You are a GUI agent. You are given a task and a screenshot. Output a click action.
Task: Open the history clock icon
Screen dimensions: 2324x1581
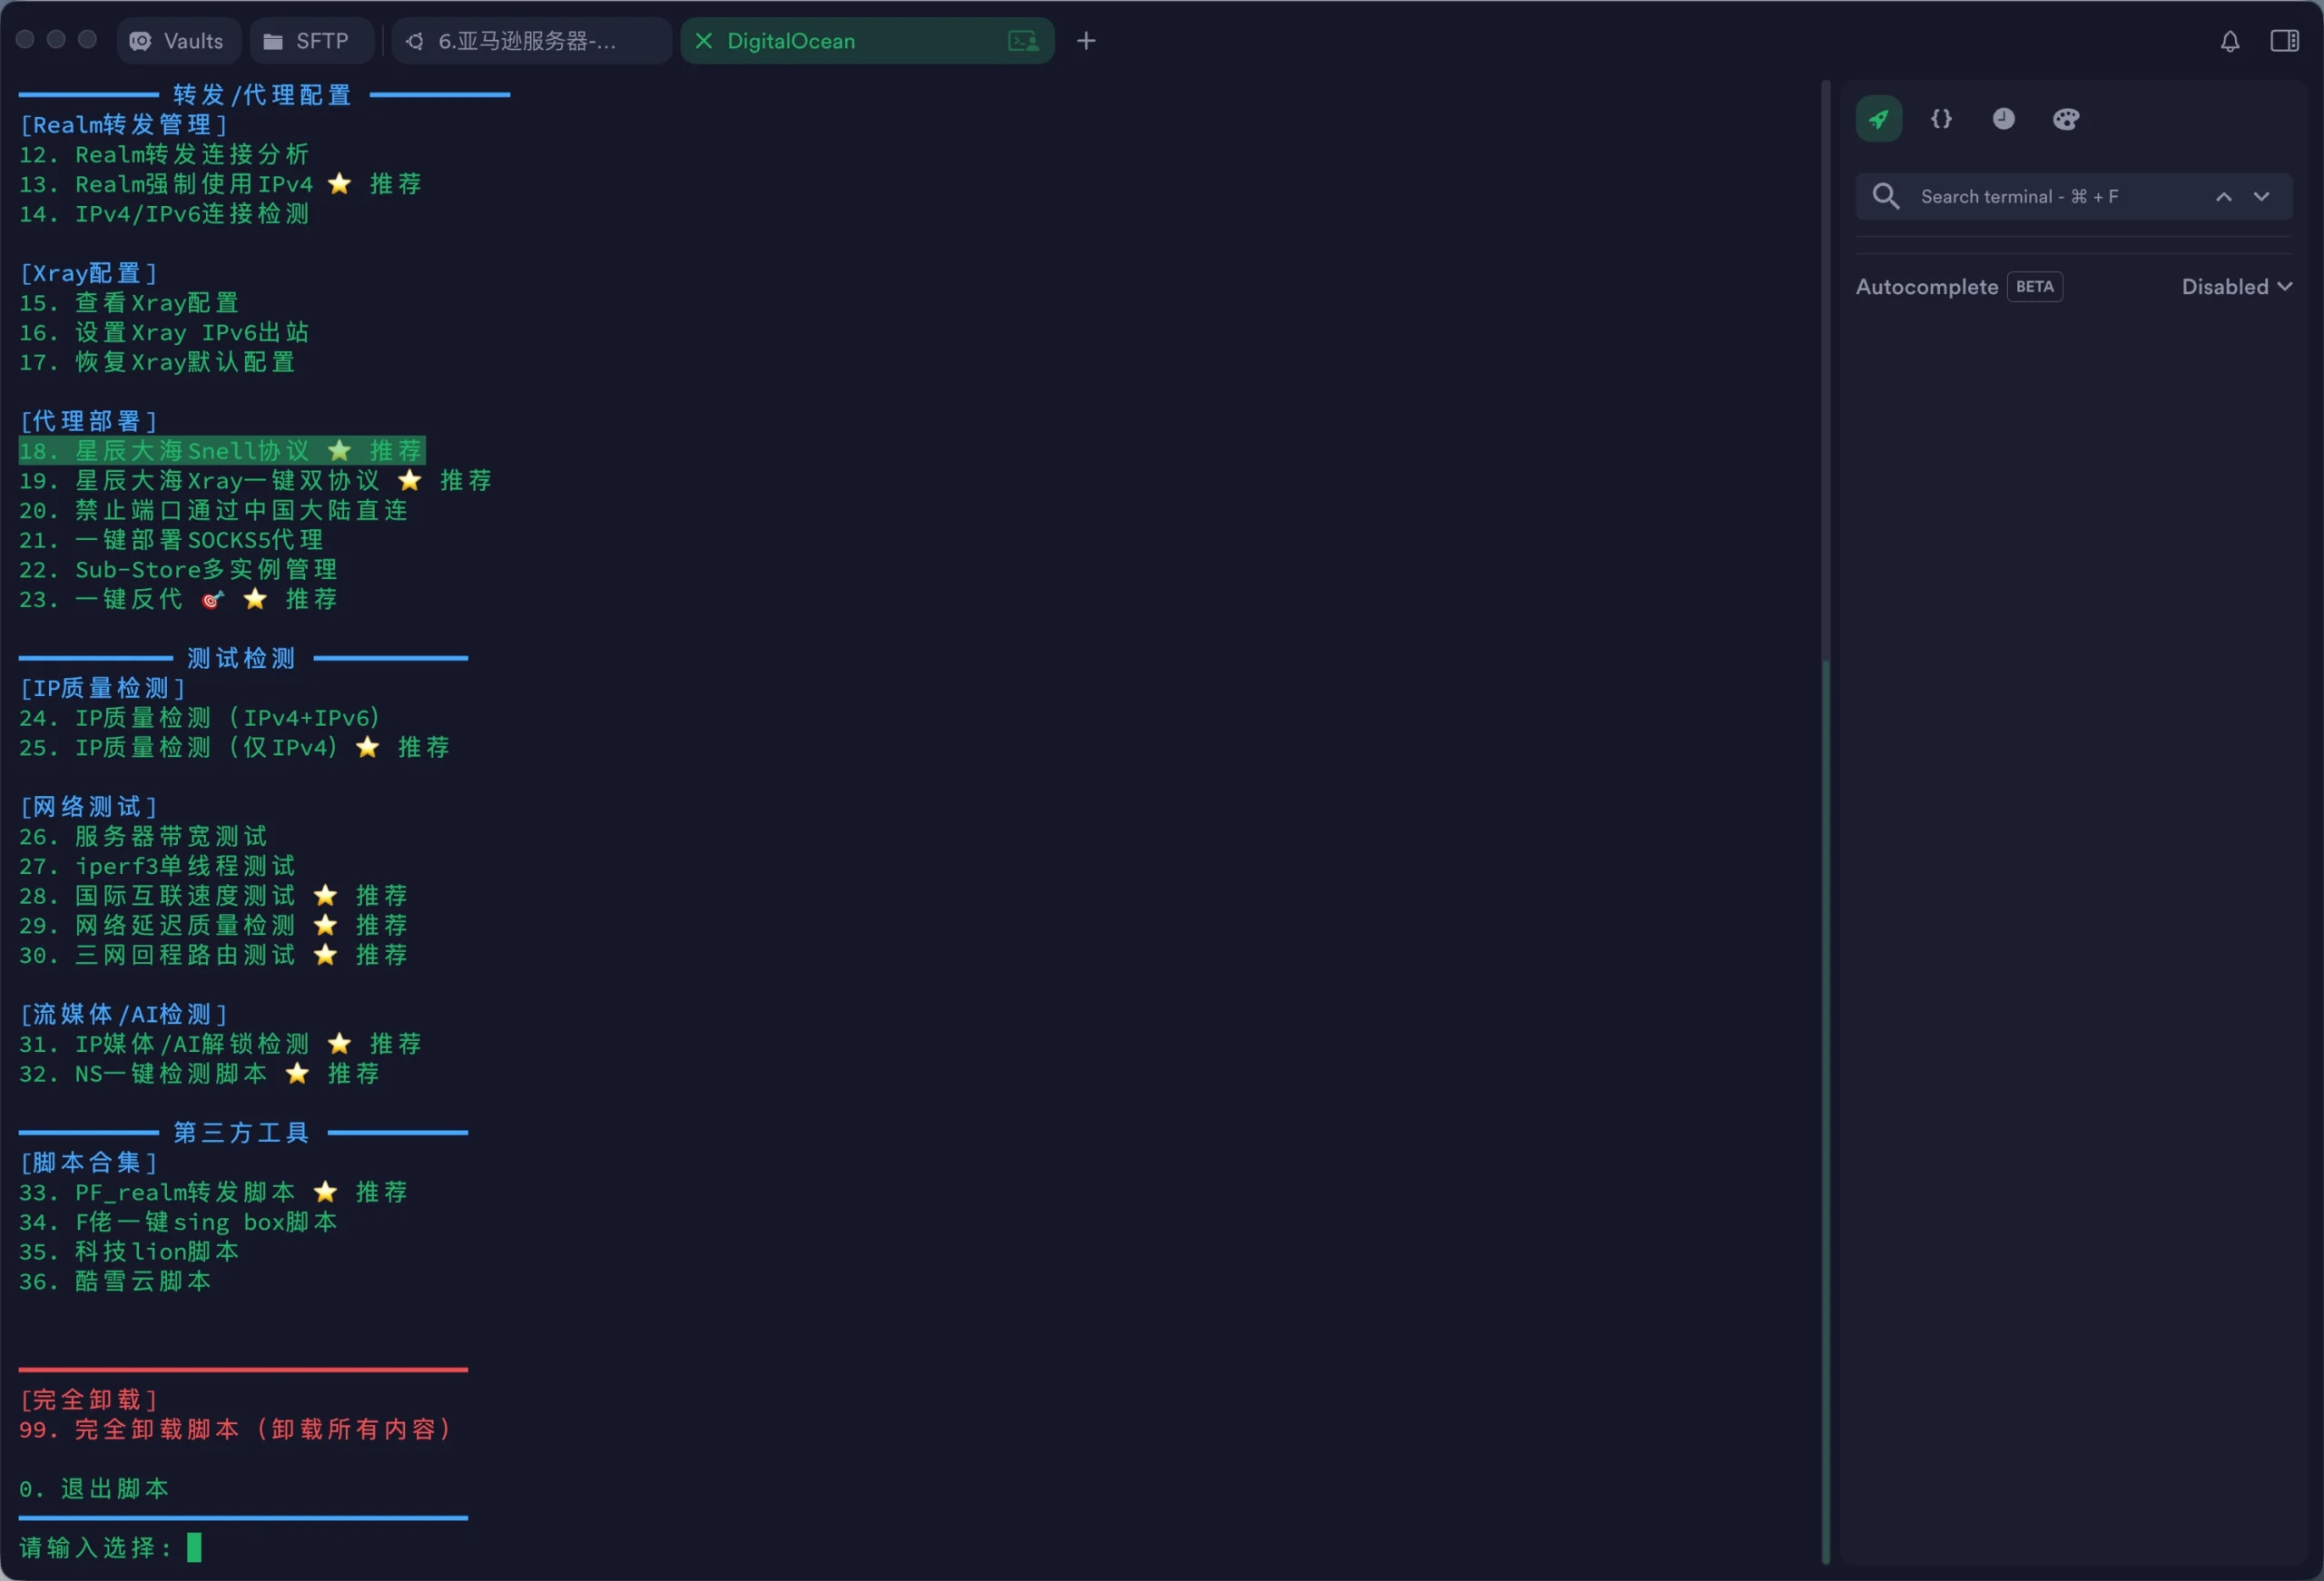tap(2003, 119)
